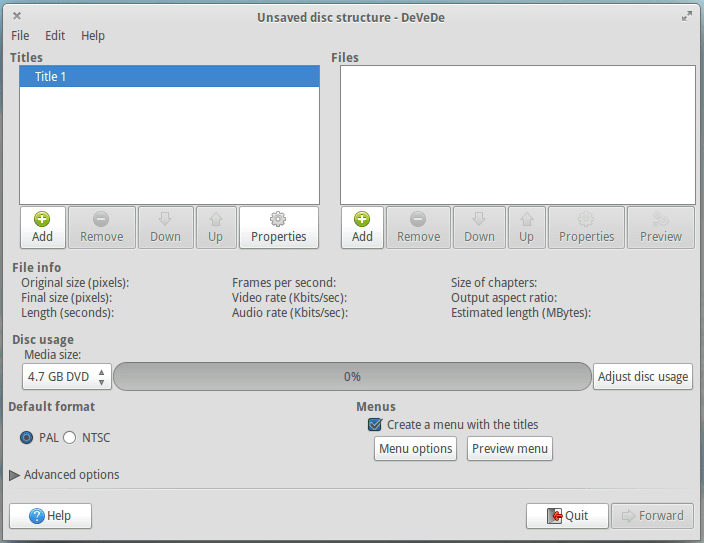
Task: Add a file under the Files list
Action: [362, 227]
